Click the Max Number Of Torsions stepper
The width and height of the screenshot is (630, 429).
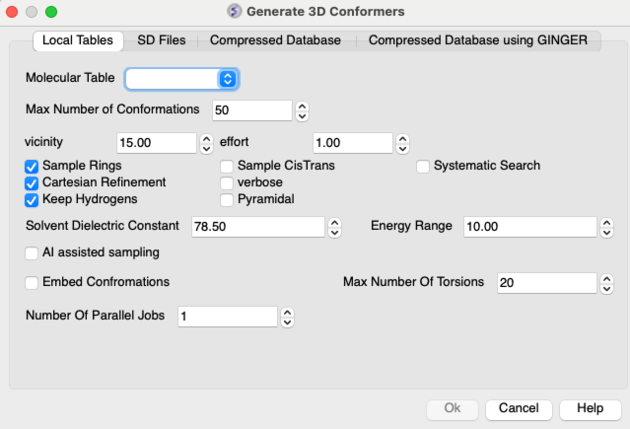point(606,283)
